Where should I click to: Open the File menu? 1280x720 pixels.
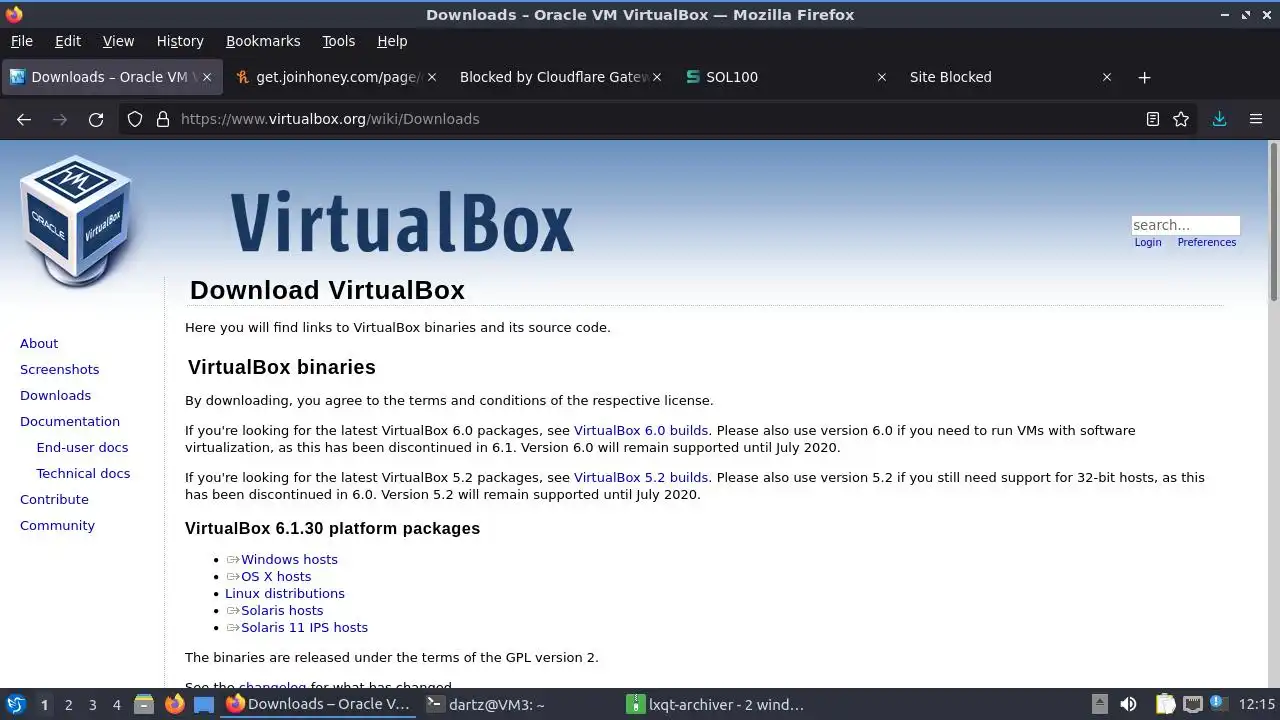(21, 41)
